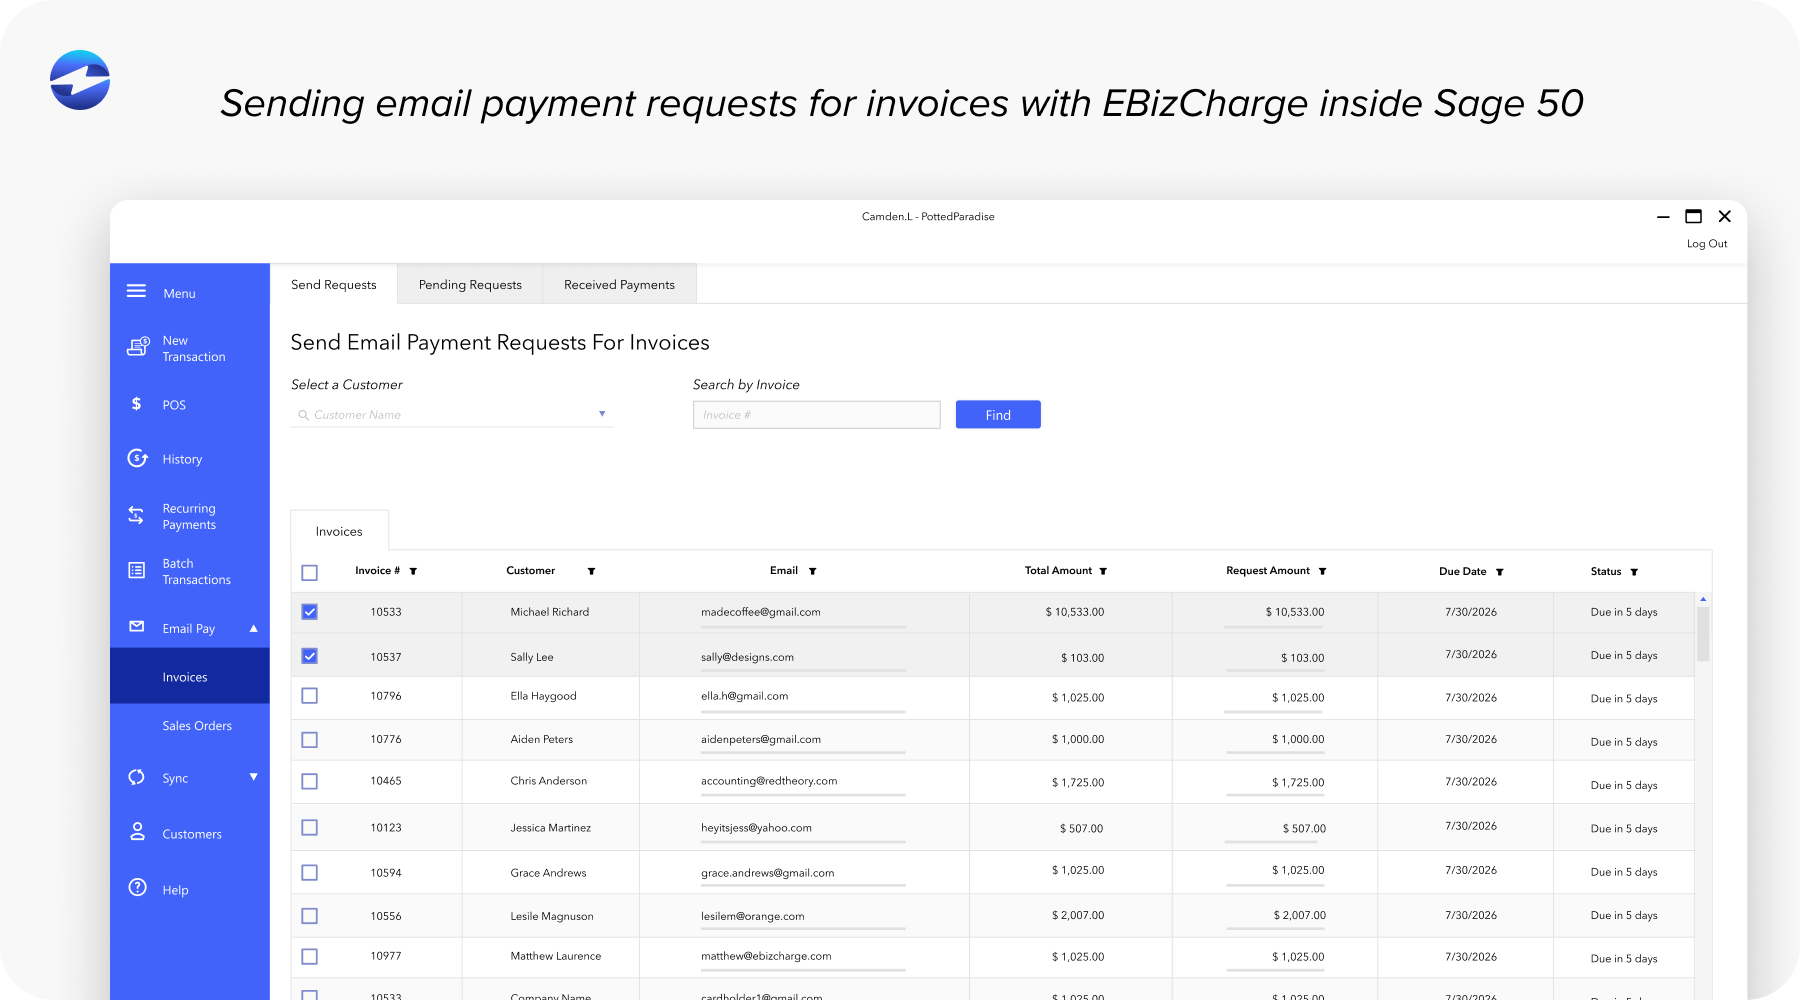Open the Customers person icon
Screen dimensions: 1800x1000
tap(138, 832)
